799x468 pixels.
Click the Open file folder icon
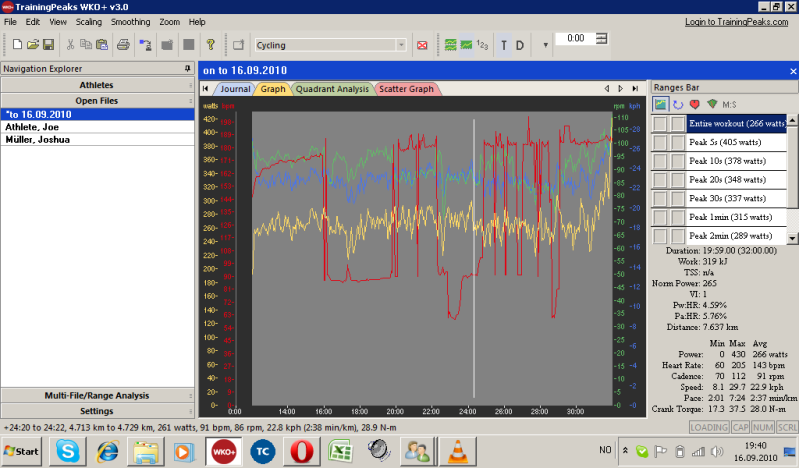32,45
